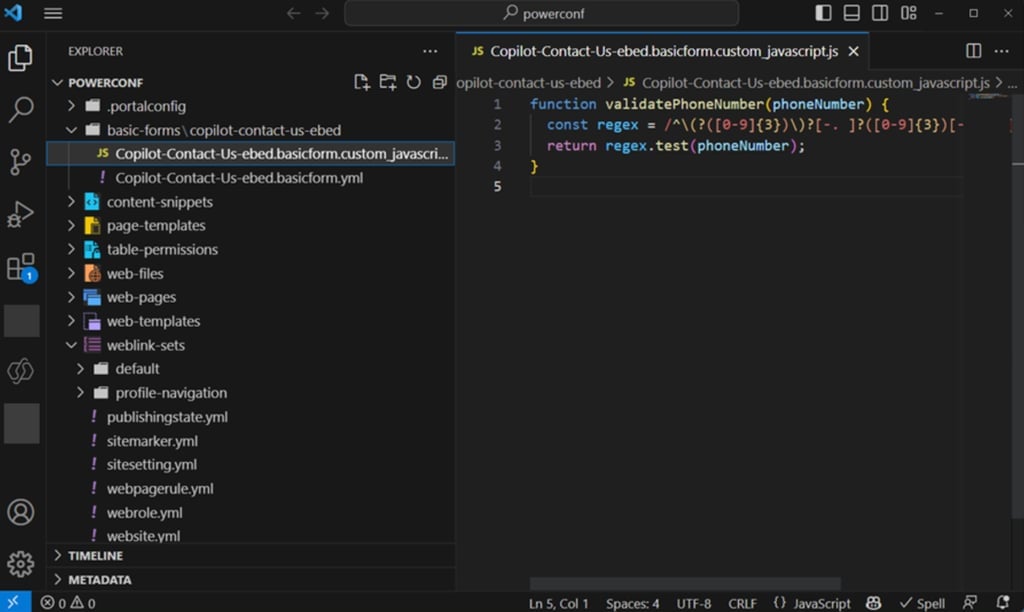This screenshot has width=1024, height=612.
Task: Expand the table-permissions folder
Action: pos(71,250)
